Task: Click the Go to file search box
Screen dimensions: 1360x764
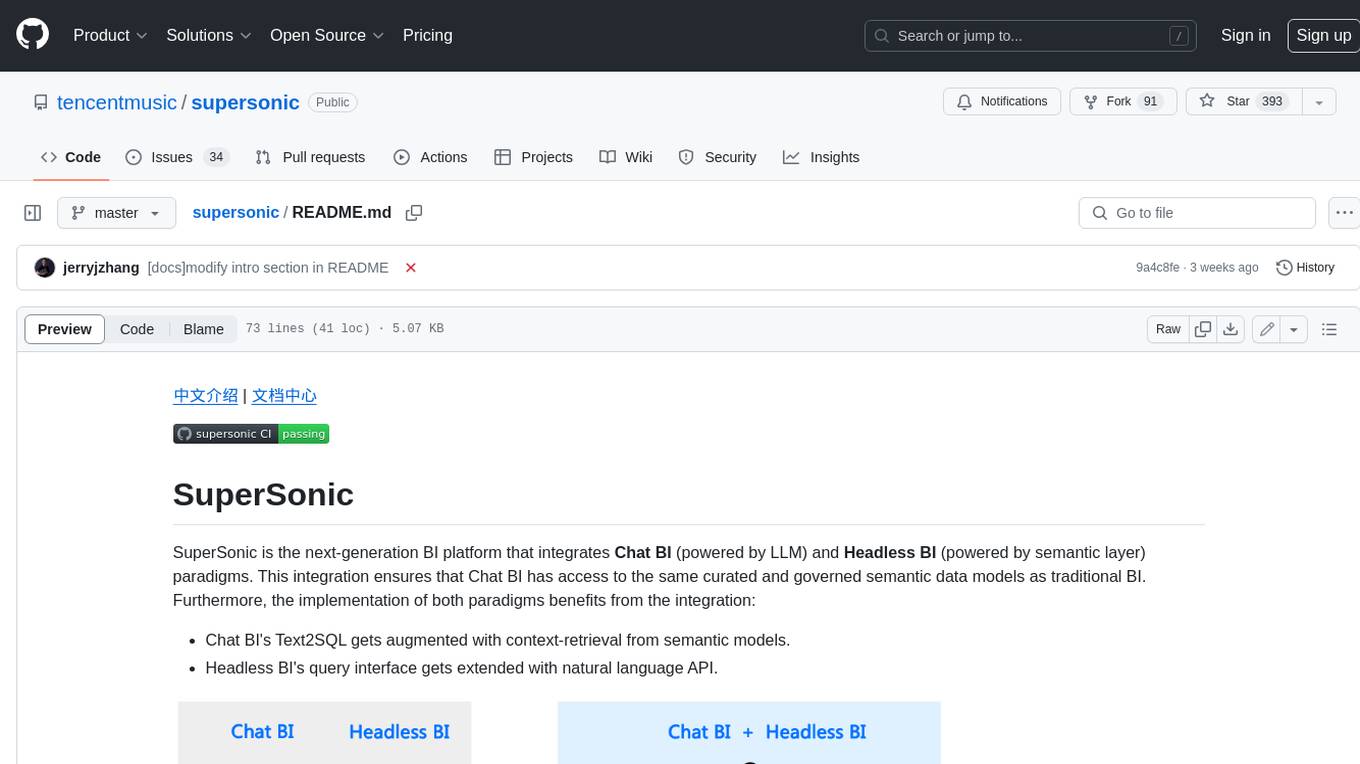Action: pos(1197,213)
